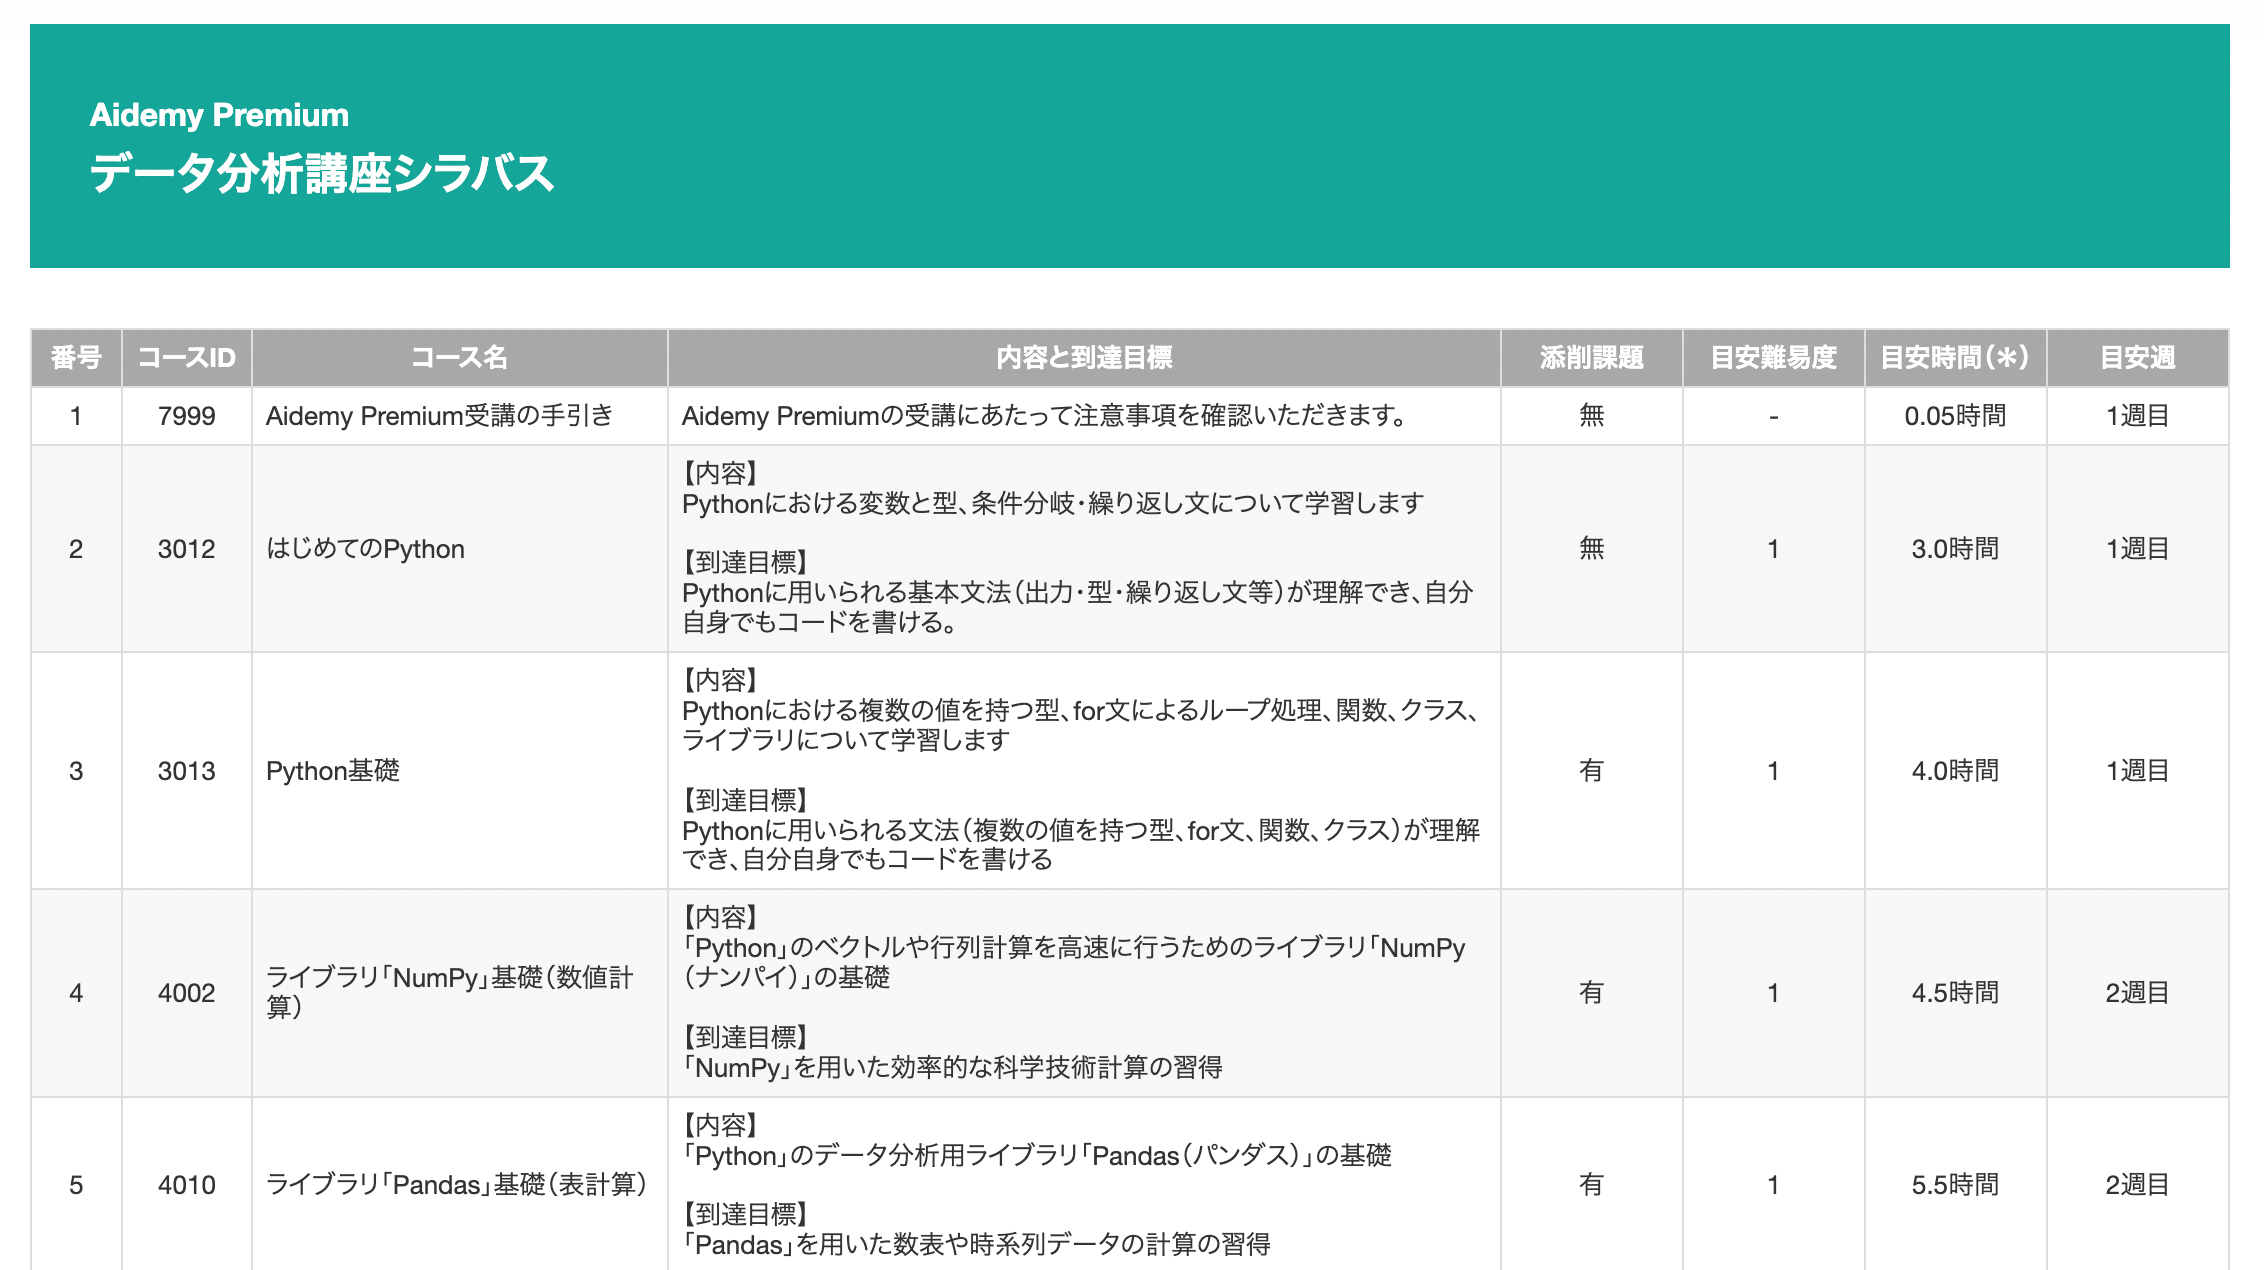Click the 1週目 cell in 7999 row
Screen dimensions: 2264x1270
(2137, 416)
